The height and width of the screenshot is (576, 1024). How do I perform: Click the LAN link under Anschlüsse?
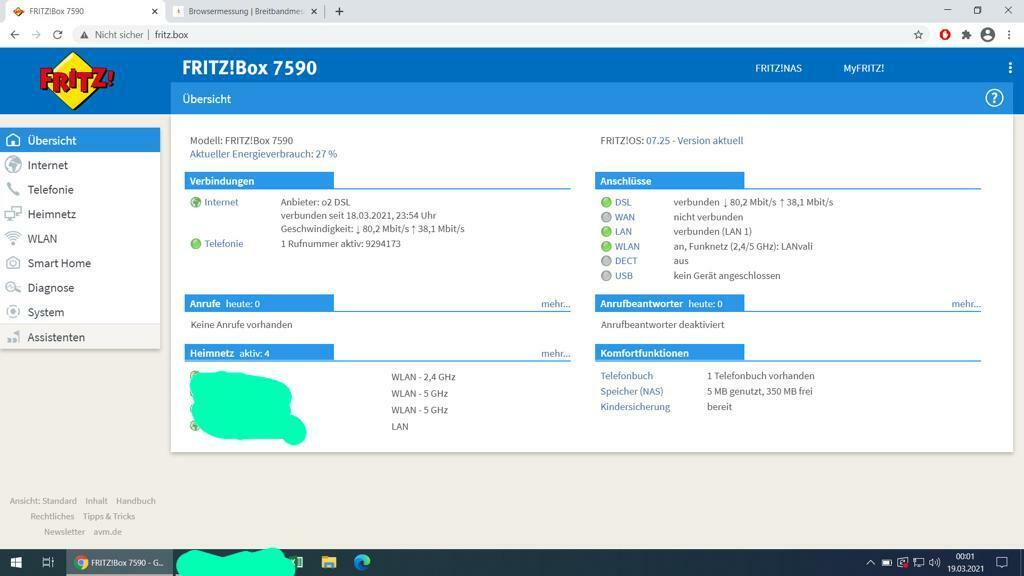(x=623, y=231)
